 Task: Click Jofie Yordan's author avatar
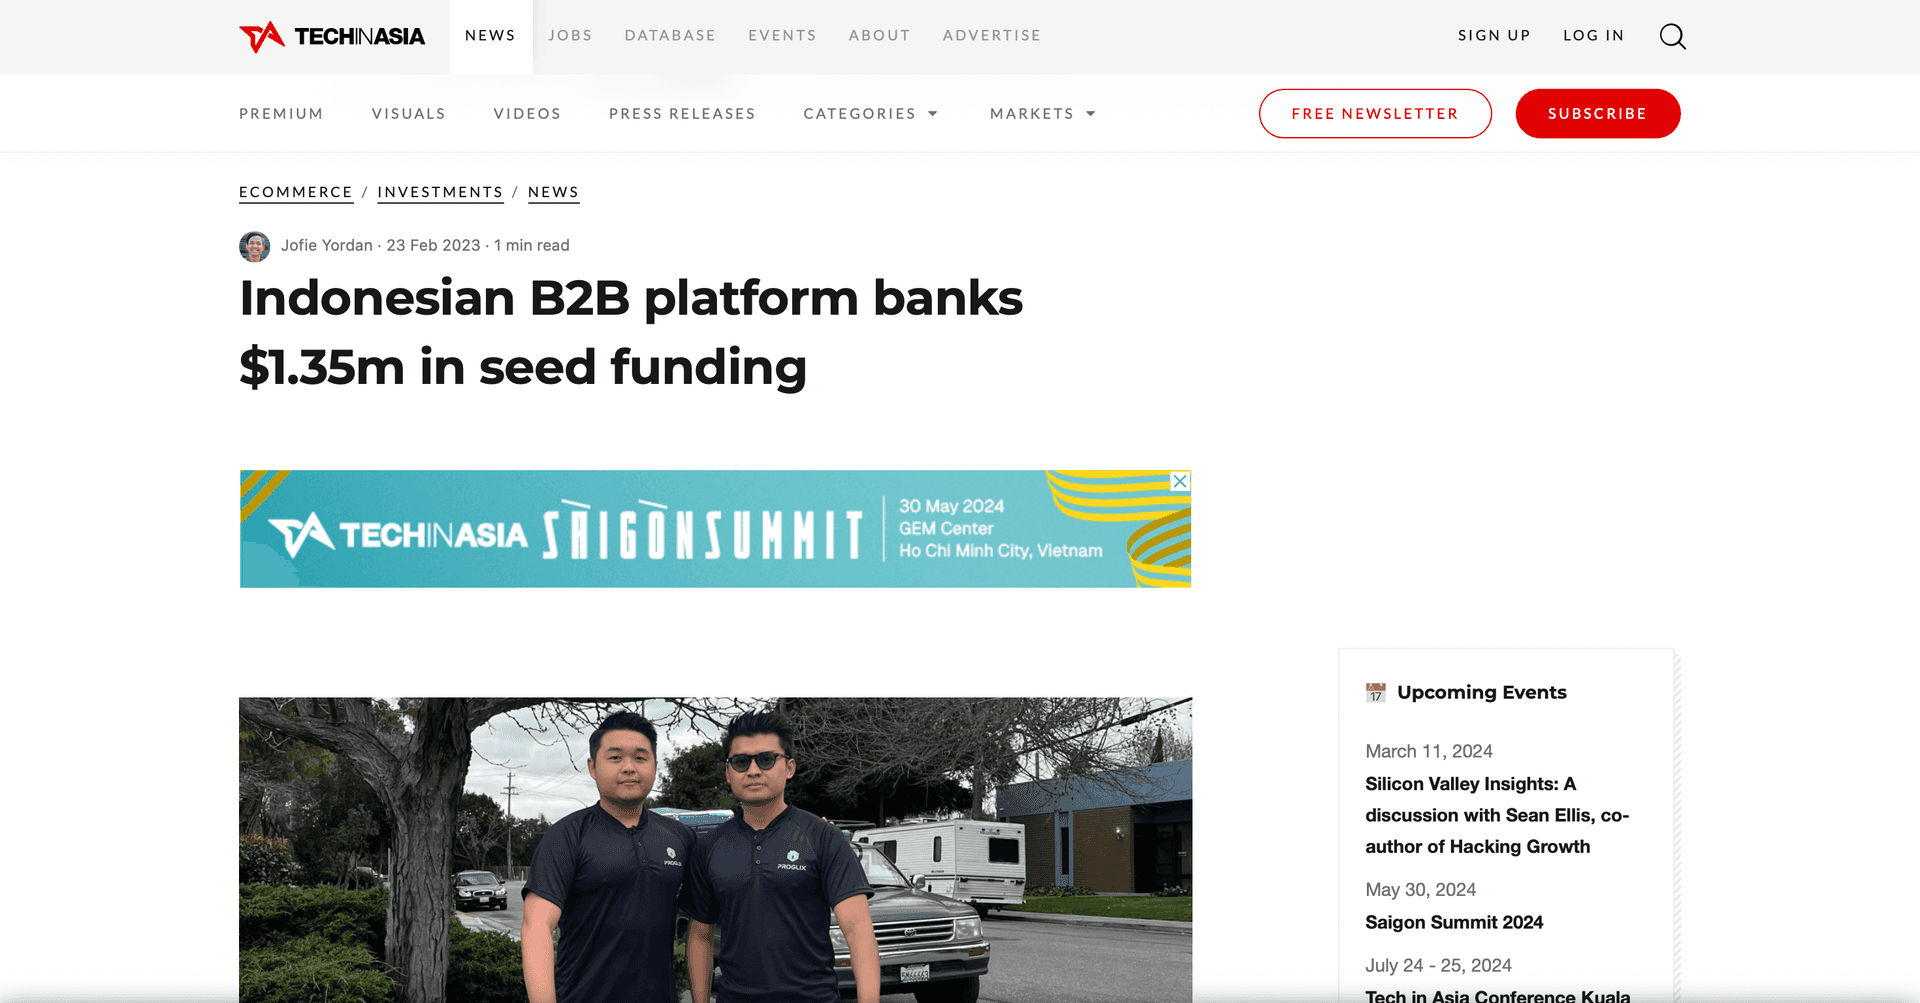[x=255, y=246]
